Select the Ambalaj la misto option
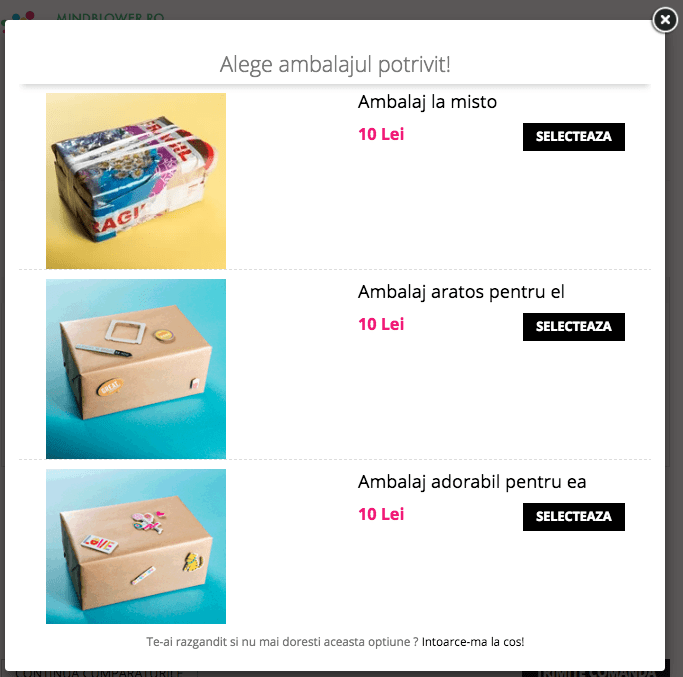This screenshot has height=677, width=683. click(x=574, y=137)
